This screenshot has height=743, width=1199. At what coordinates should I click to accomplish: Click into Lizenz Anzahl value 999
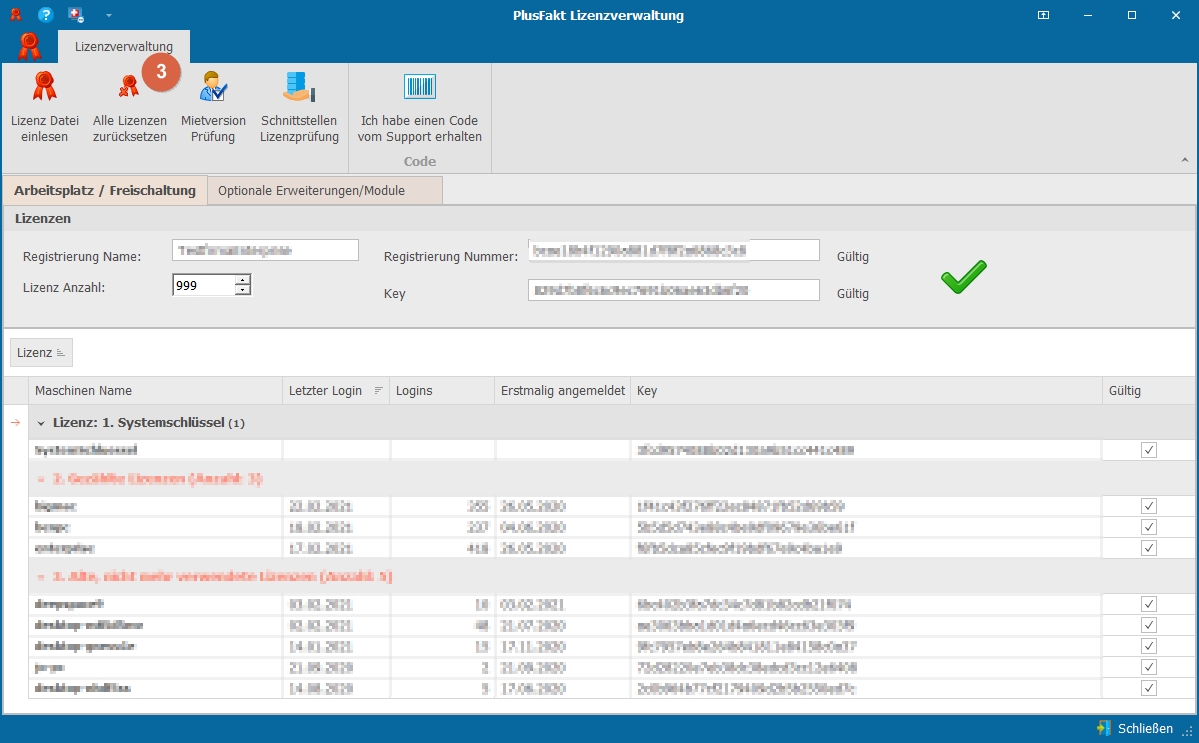pos(203,285)
